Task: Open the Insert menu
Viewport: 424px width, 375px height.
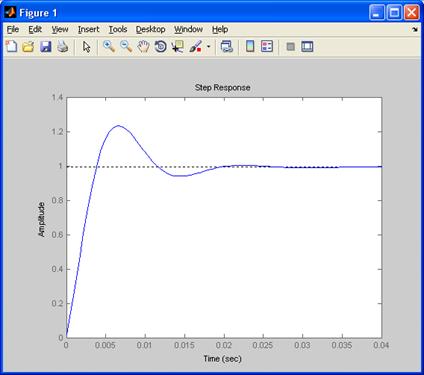Action: tap(88, 29)
